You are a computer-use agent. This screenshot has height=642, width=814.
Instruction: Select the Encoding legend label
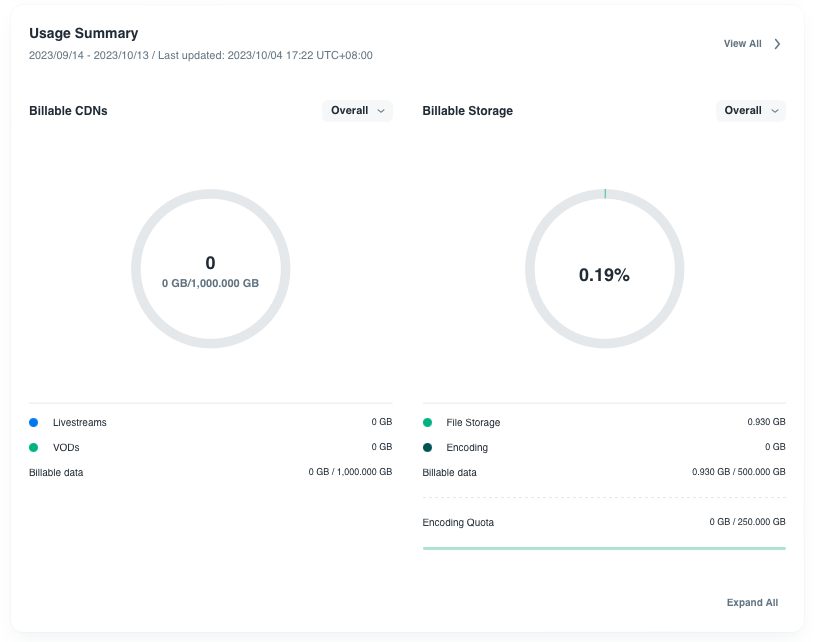(x=467, y=447)
